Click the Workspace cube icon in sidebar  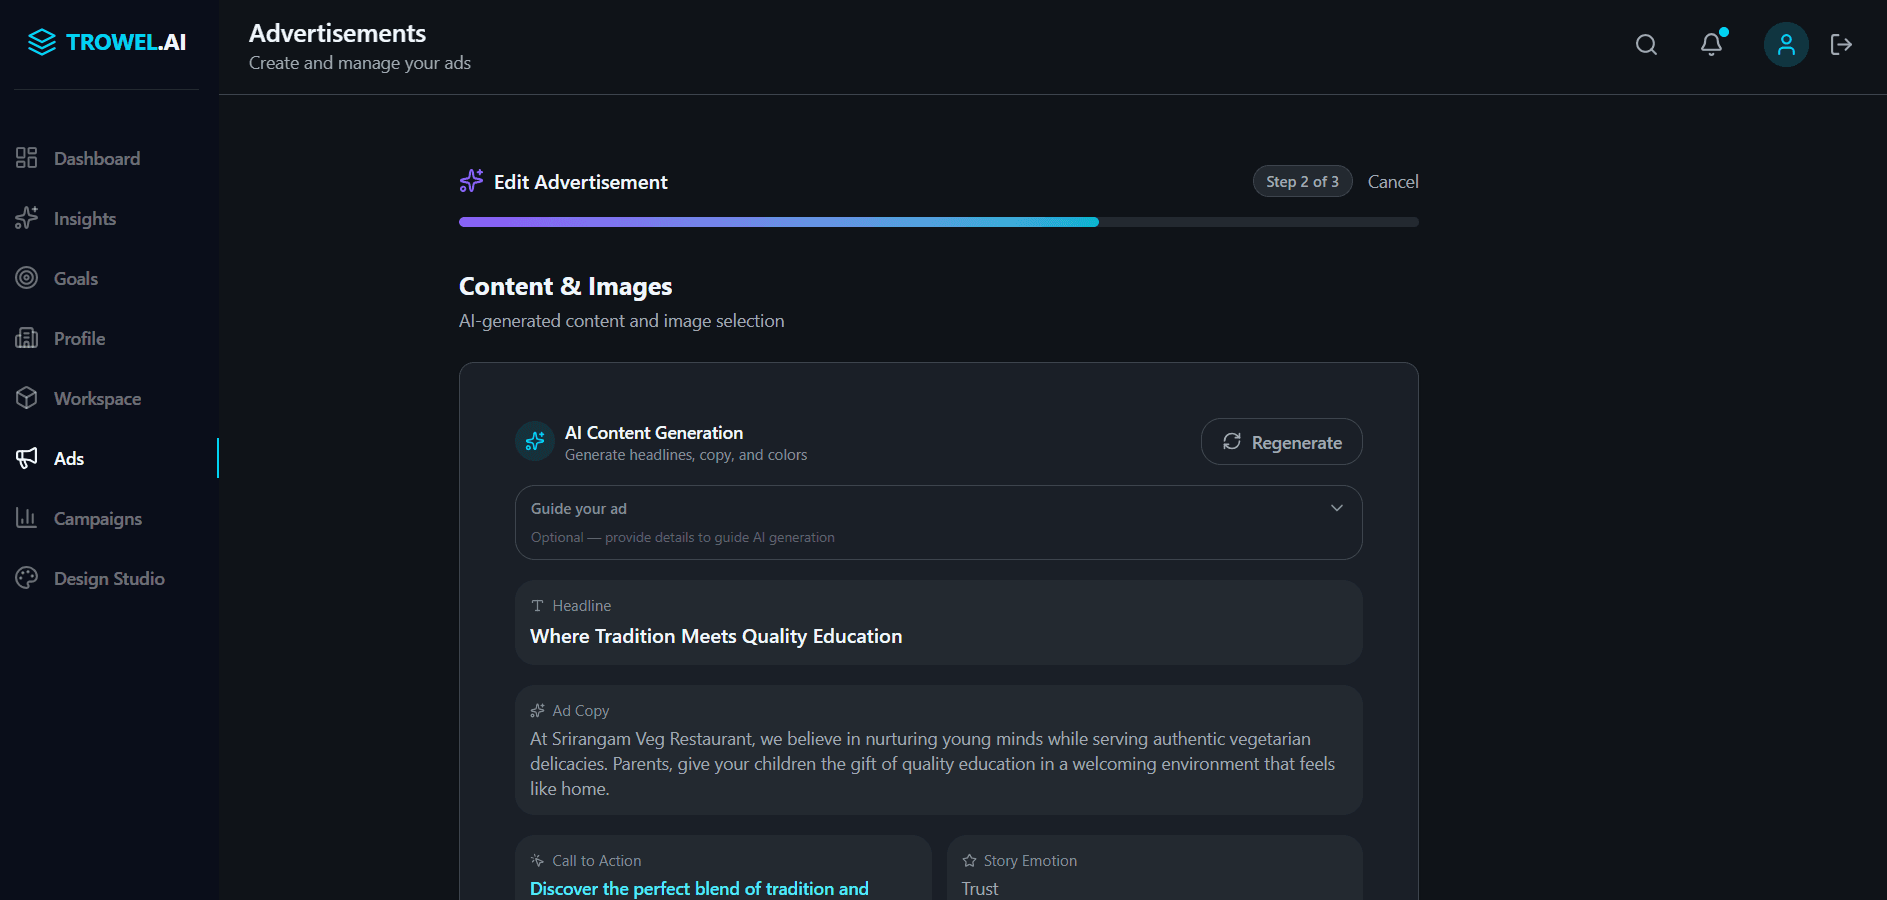click(27, 398)
